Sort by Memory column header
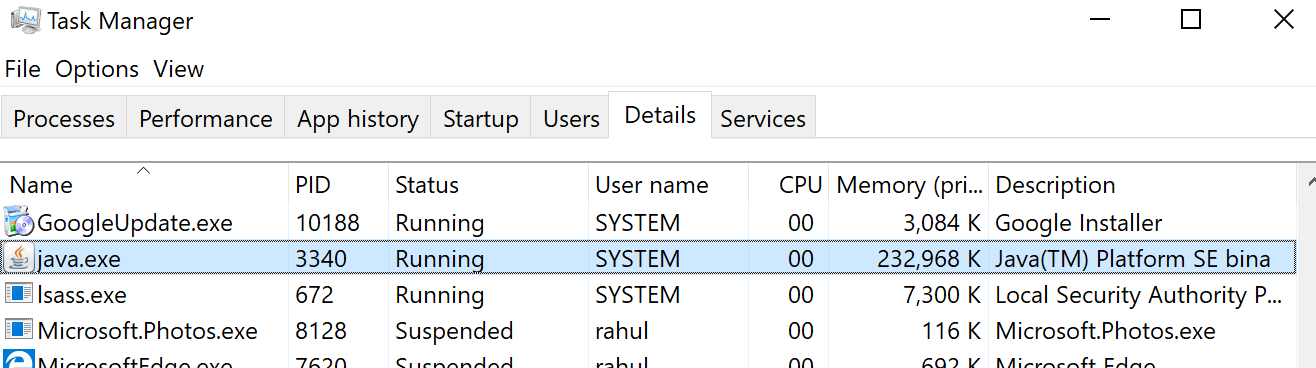This screenshot has width=1316, height=368. 908,185
